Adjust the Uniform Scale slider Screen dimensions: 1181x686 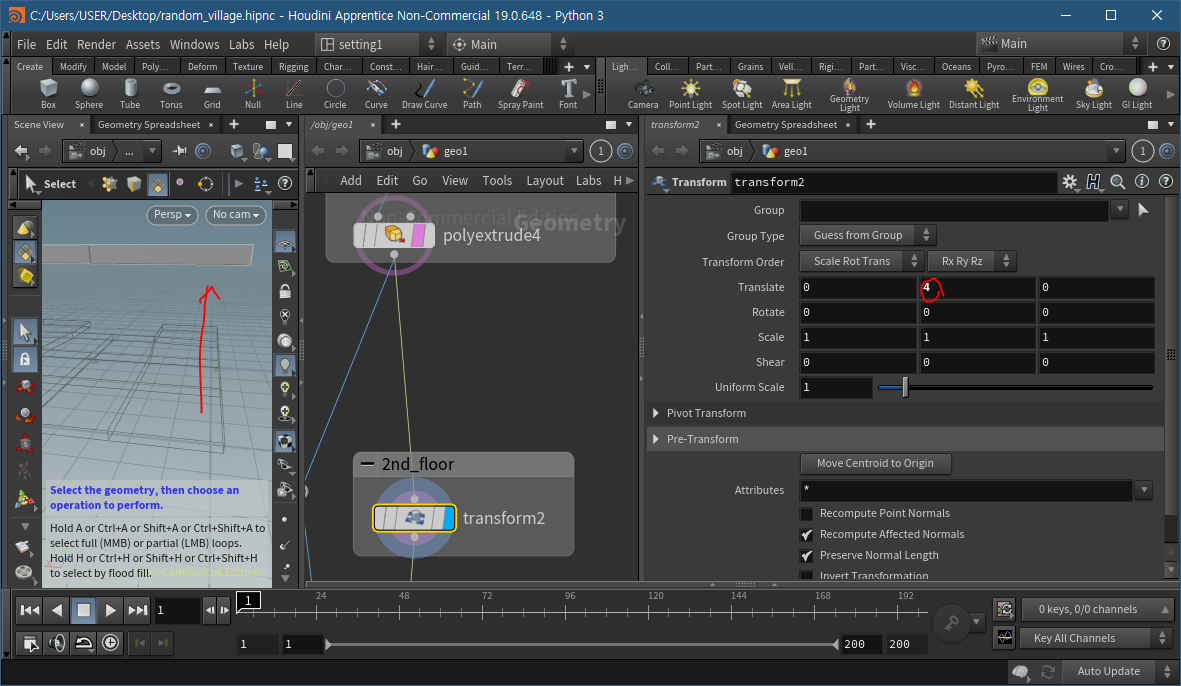pyautogui.click(x=1015, y=387)
